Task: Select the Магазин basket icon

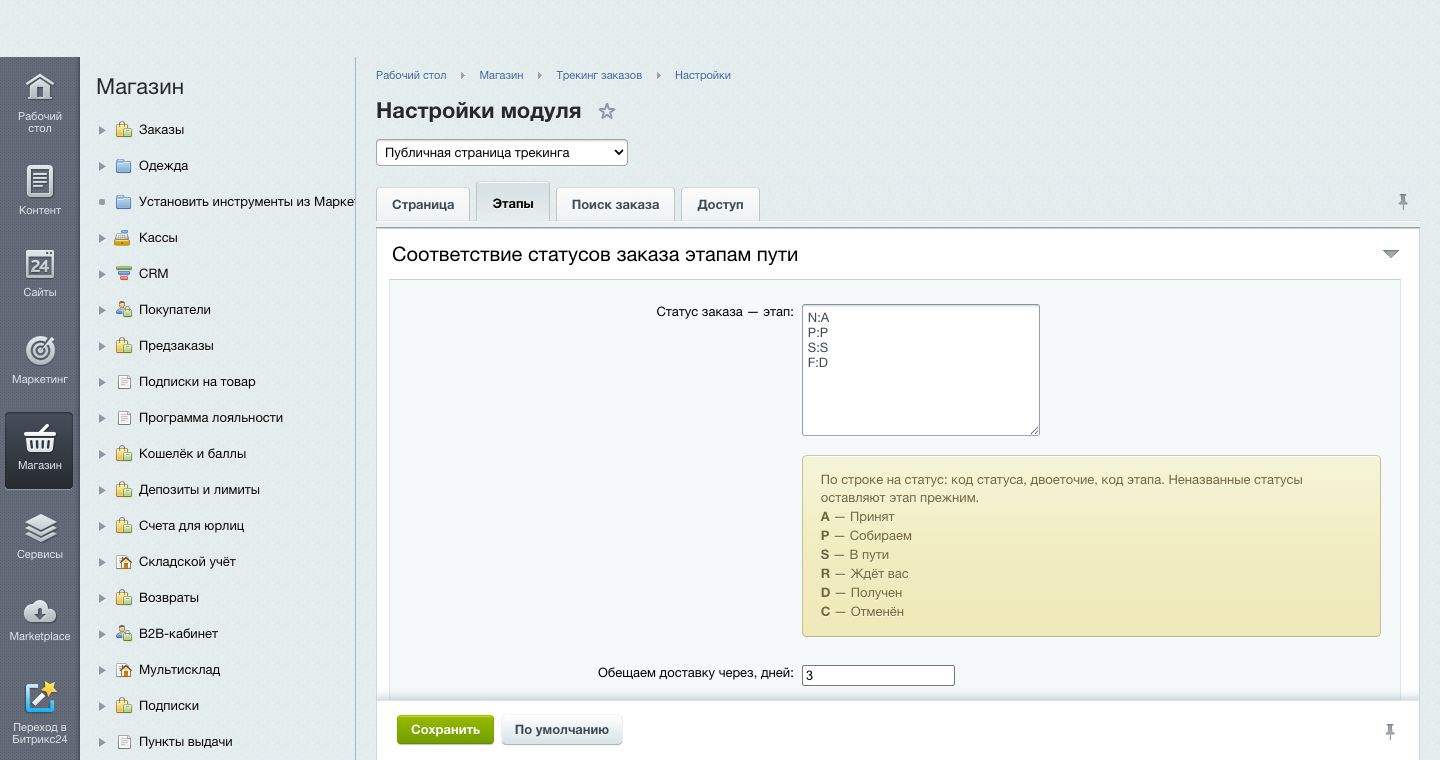Action: pyautogui.click(x=39, y=438)
